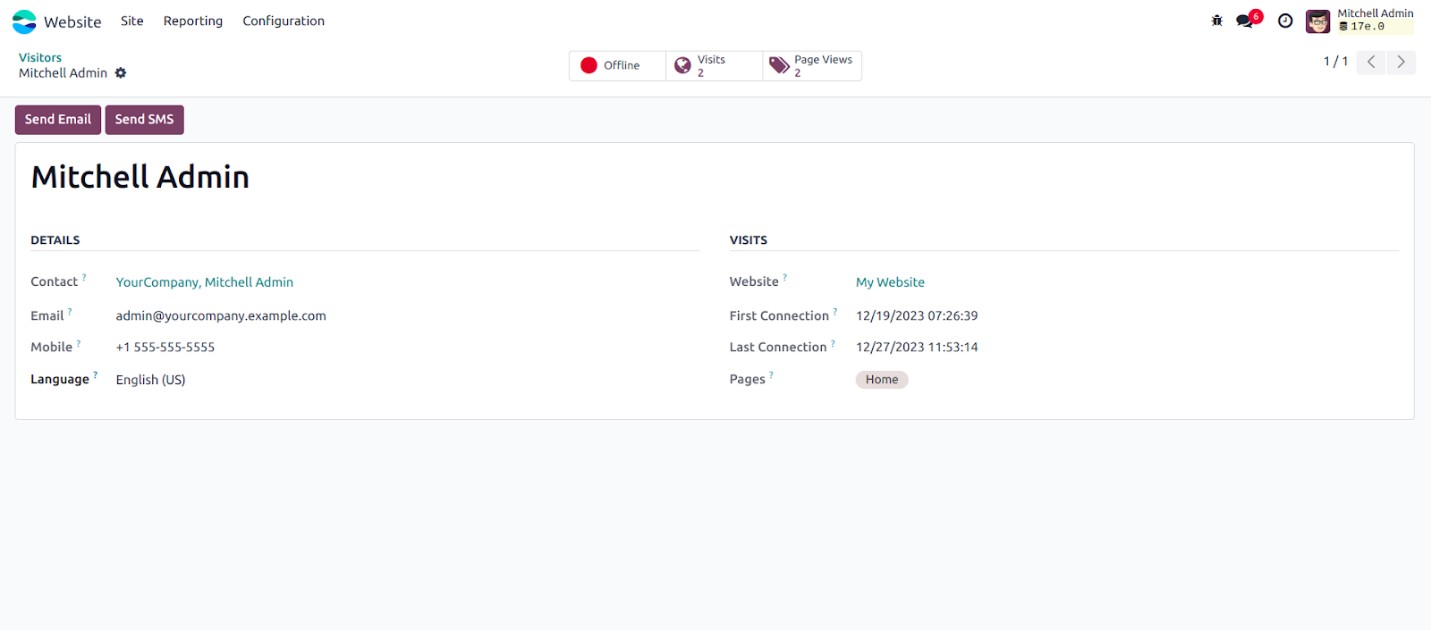Open contact YourCompany, Mitchell Admin link
Screen dimensions: 1431x630
pos(204,282)
